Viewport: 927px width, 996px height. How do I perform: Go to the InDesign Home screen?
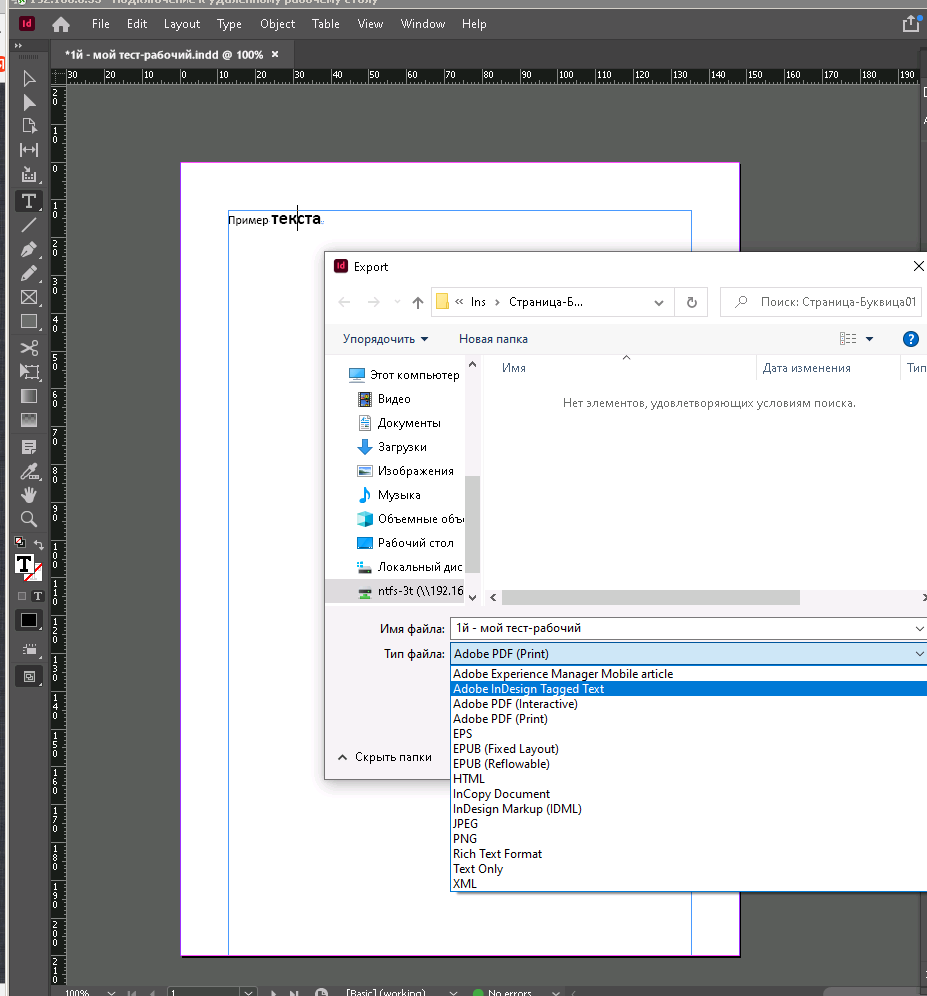(x=61, y=24)
